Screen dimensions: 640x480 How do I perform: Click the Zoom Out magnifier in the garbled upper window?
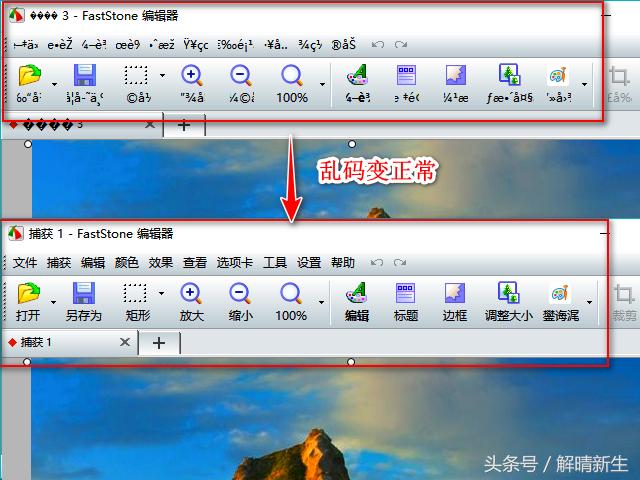(241, 75)
